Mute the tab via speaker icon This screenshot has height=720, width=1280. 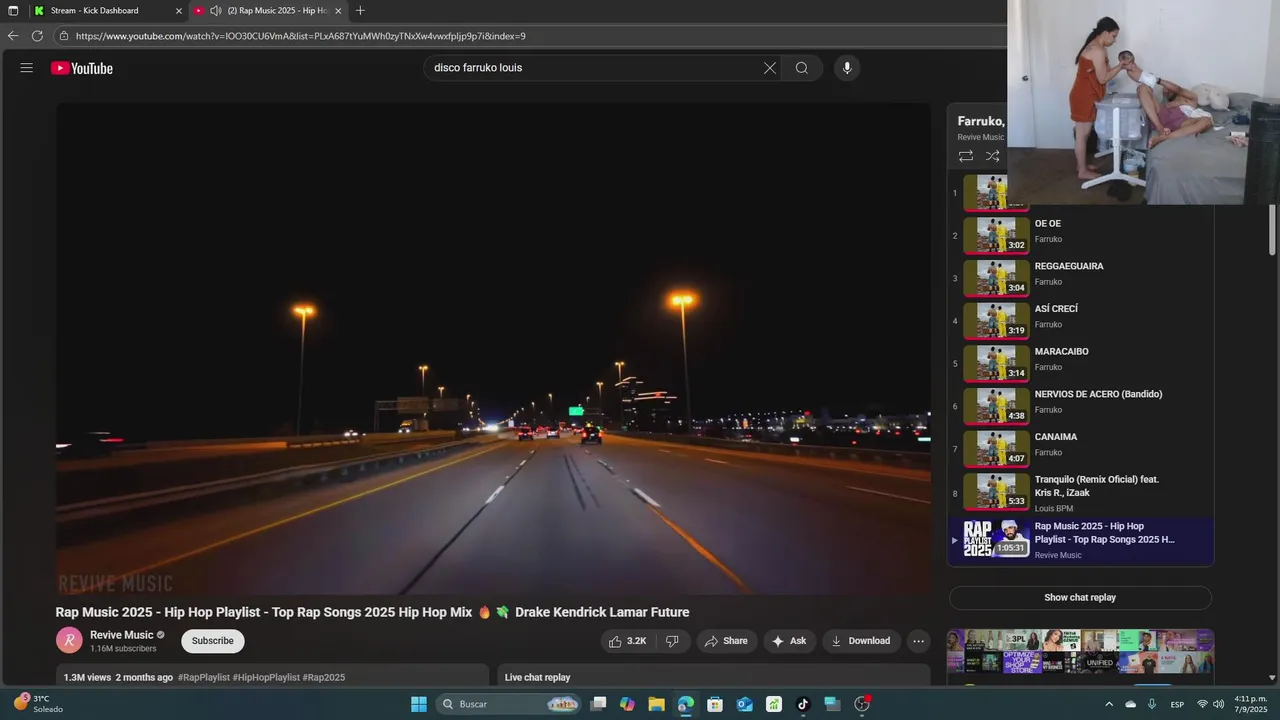(215, 10)
